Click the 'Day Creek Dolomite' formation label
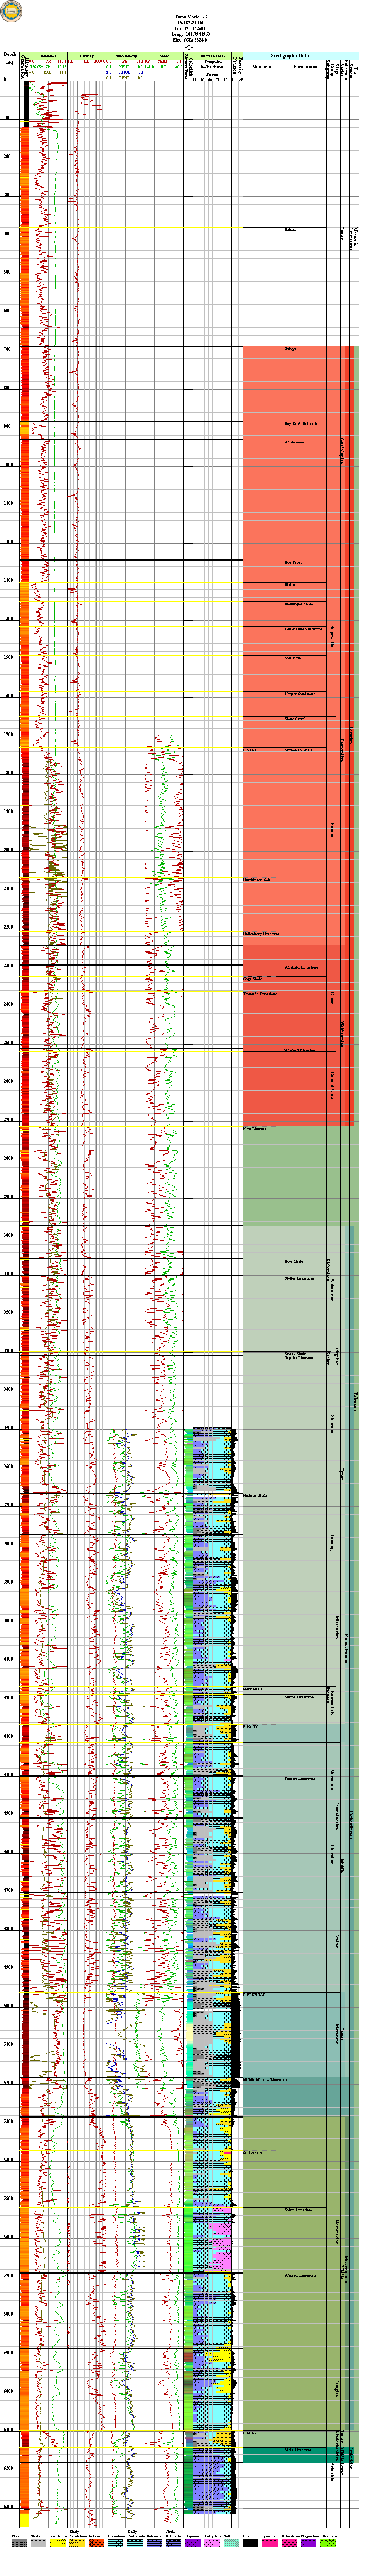 (301, 423)
